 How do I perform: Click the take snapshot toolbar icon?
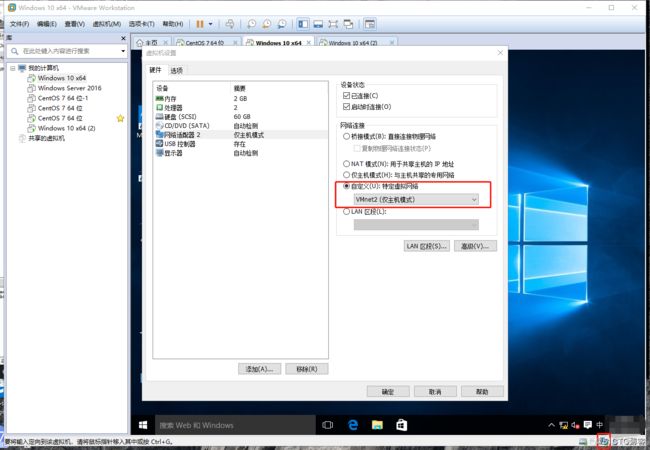coord(251,24)
